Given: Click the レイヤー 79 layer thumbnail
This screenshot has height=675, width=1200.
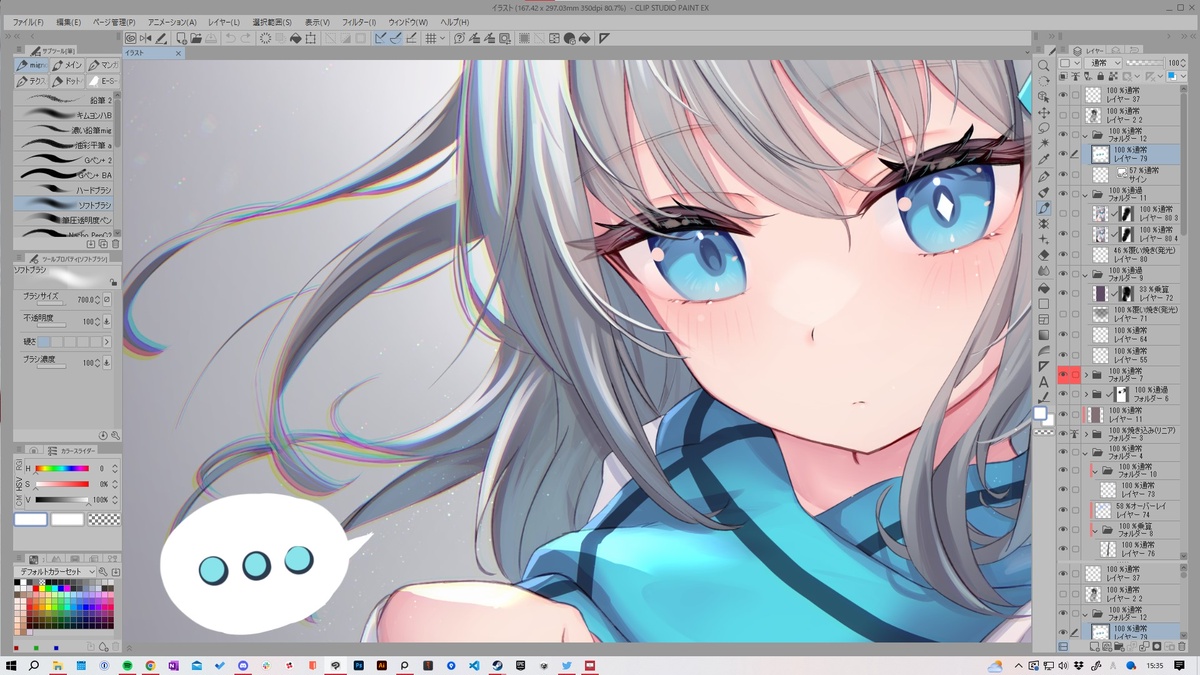Looking at the screenshot, I should point(1099,154).
